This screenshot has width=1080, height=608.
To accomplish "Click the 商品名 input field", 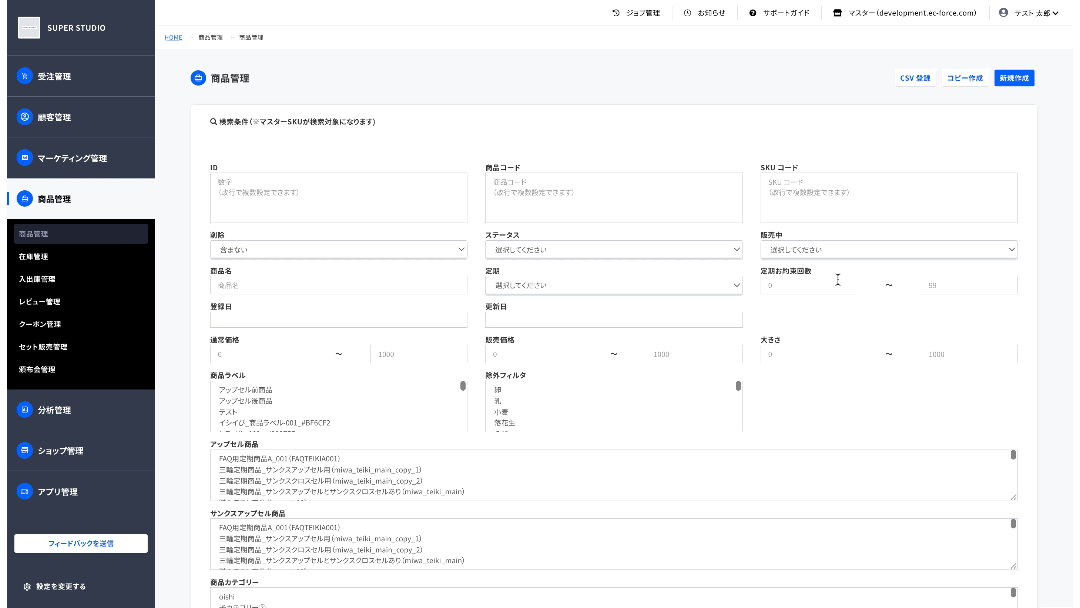I will 339,285.
